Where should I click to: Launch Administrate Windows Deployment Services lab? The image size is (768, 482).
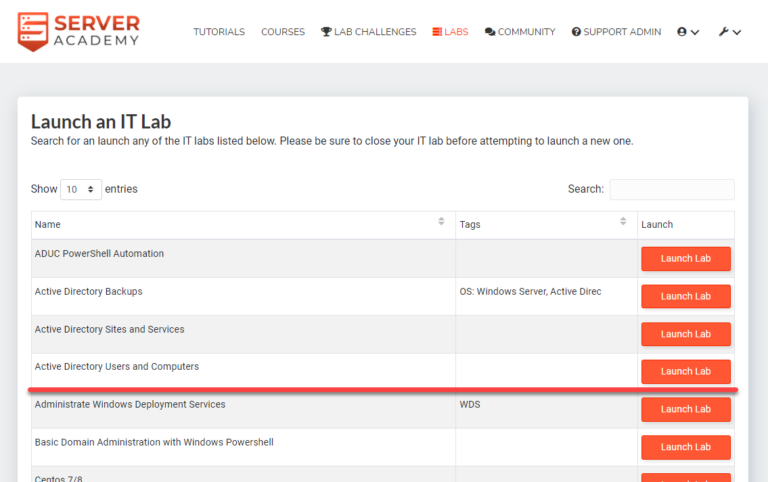pyautogui.click(x=685, y=409)
